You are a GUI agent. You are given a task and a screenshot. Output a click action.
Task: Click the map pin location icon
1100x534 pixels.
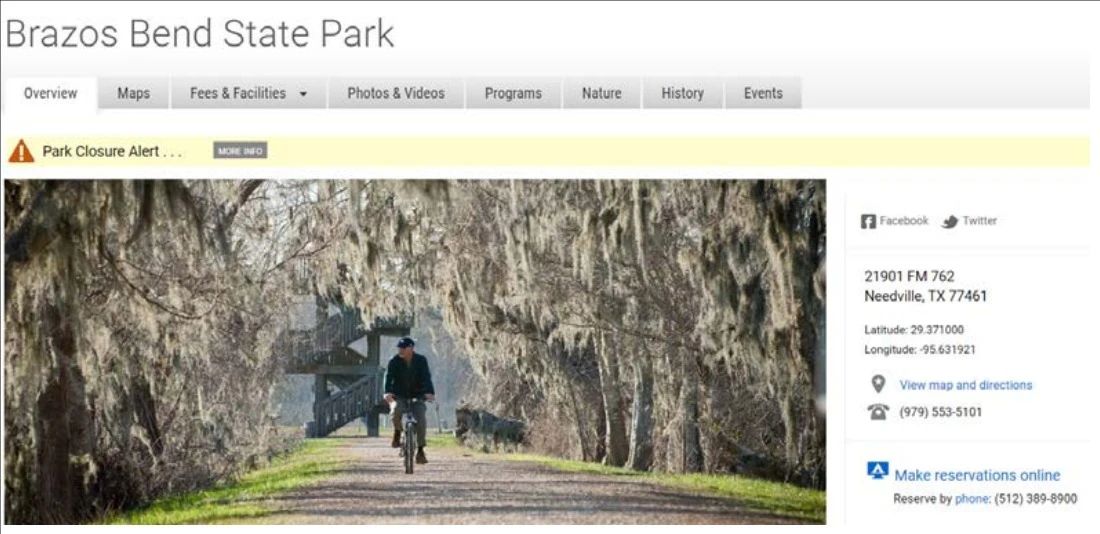[x=878, y=385]
